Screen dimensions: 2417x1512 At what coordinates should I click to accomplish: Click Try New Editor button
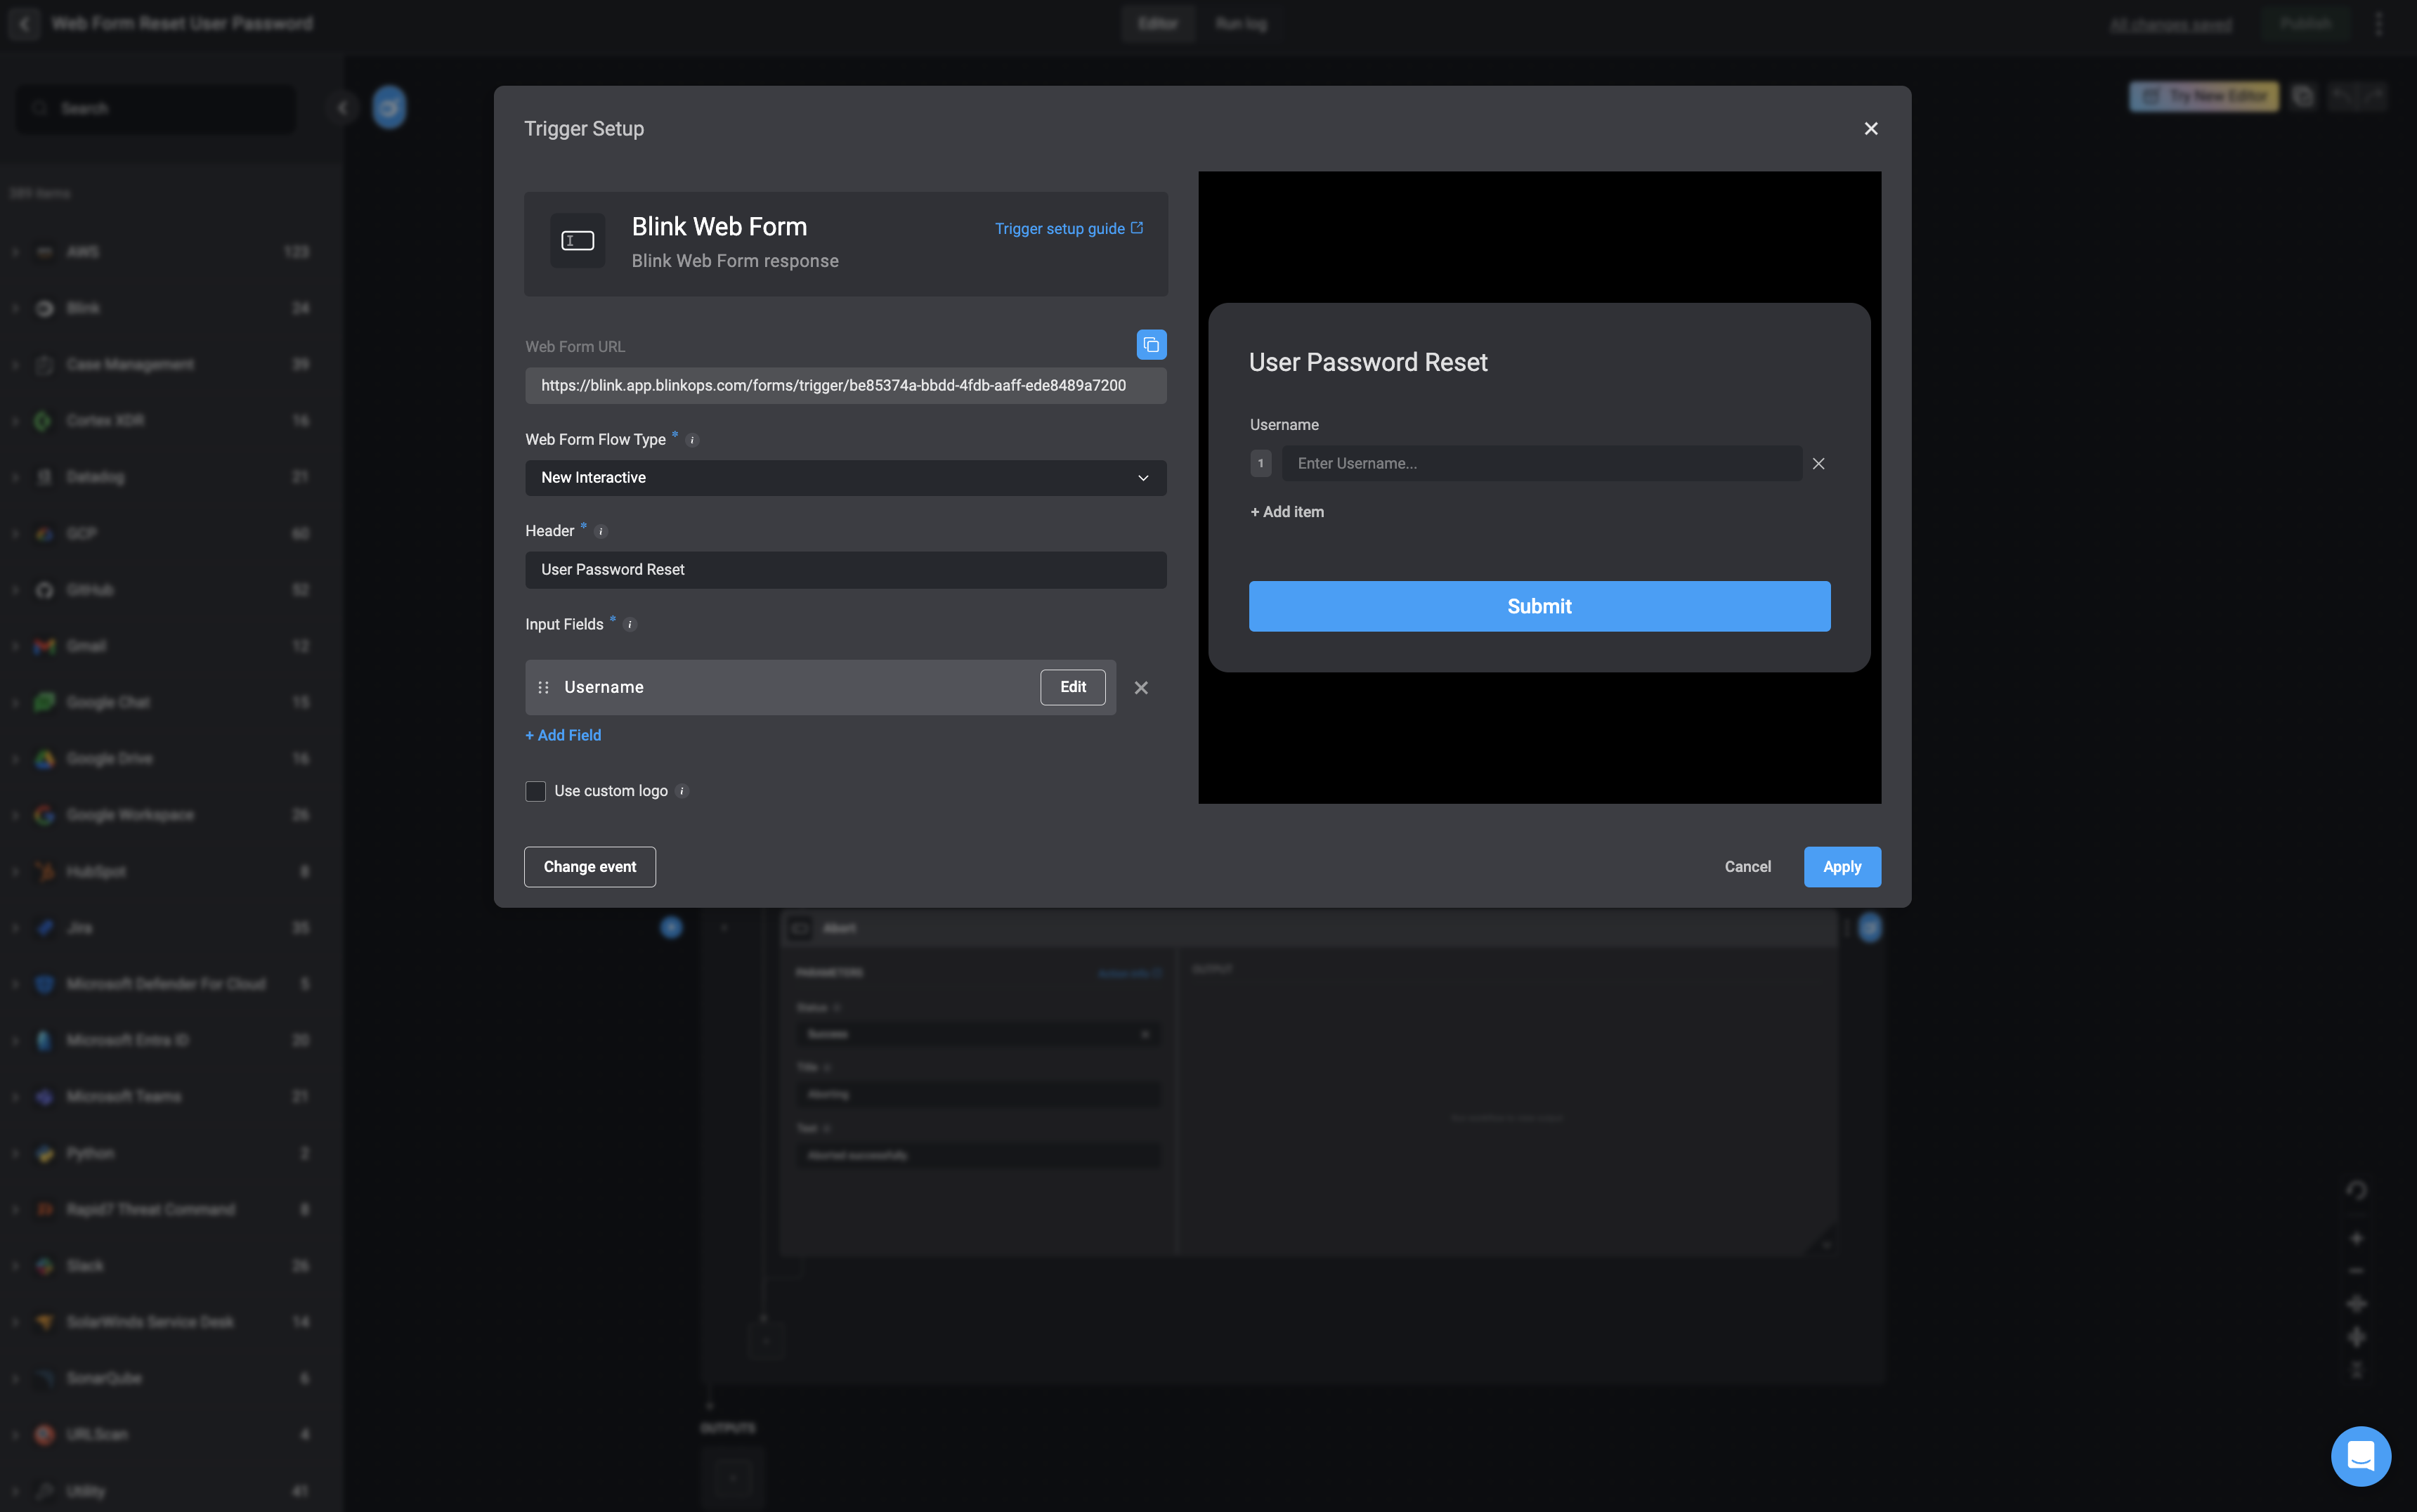[2204, 97]
